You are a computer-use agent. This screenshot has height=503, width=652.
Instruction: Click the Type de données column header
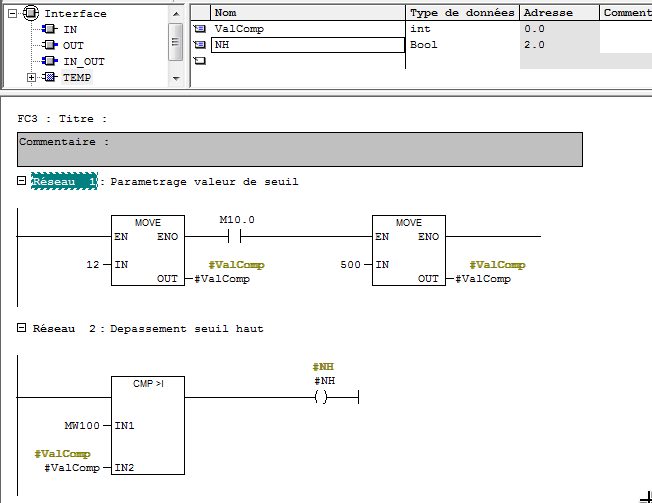click(x=462, y=13)
